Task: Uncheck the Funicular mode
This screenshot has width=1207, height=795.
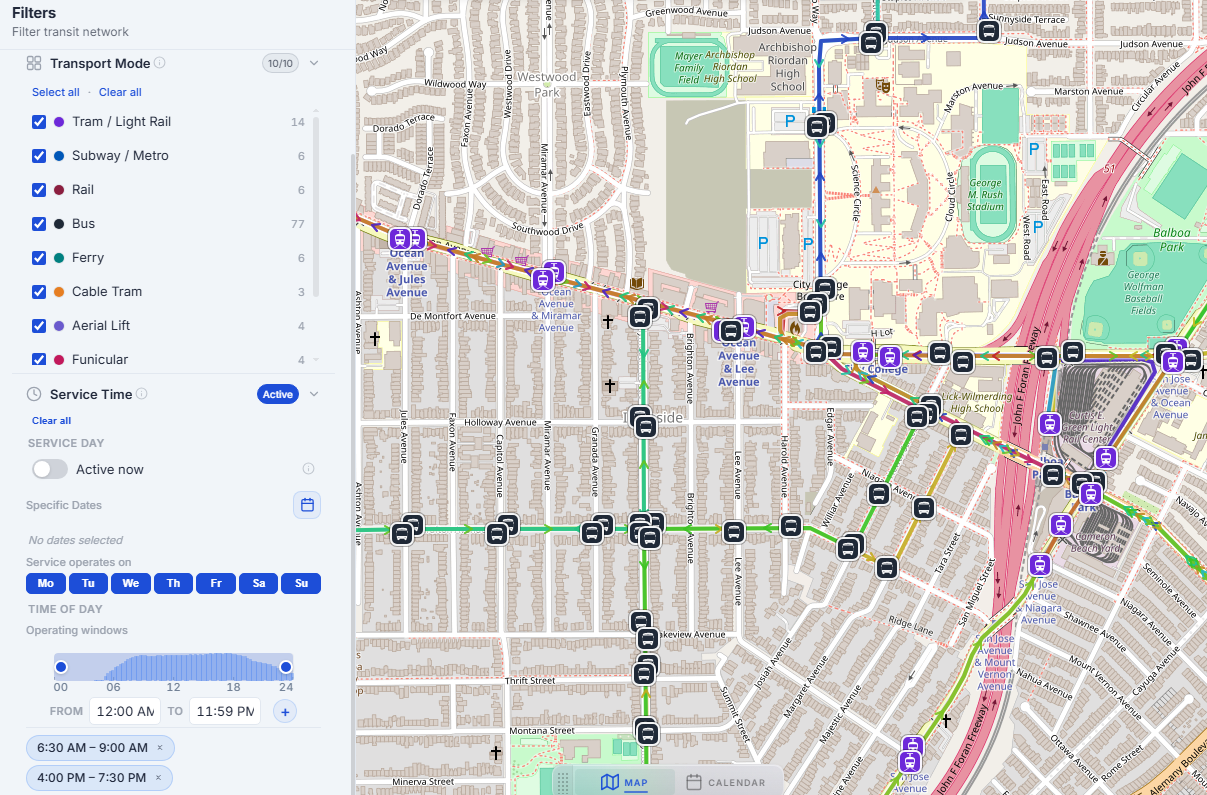Action: click(39, 360)
